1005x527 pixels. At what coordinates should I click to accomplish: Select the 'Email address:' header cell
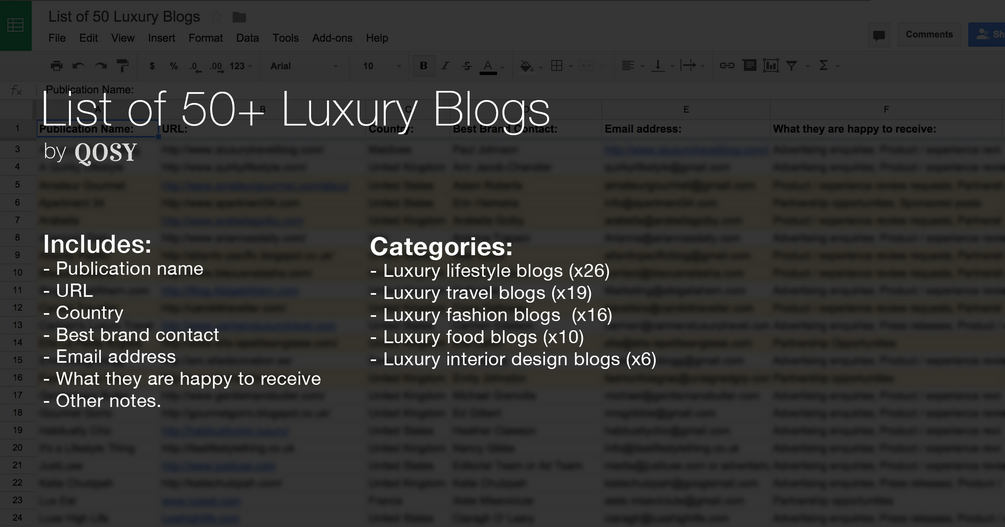[686, 129]
